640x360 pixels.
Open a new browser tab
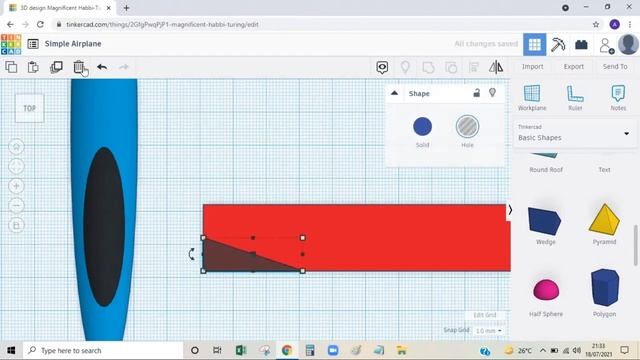point(126,8)
